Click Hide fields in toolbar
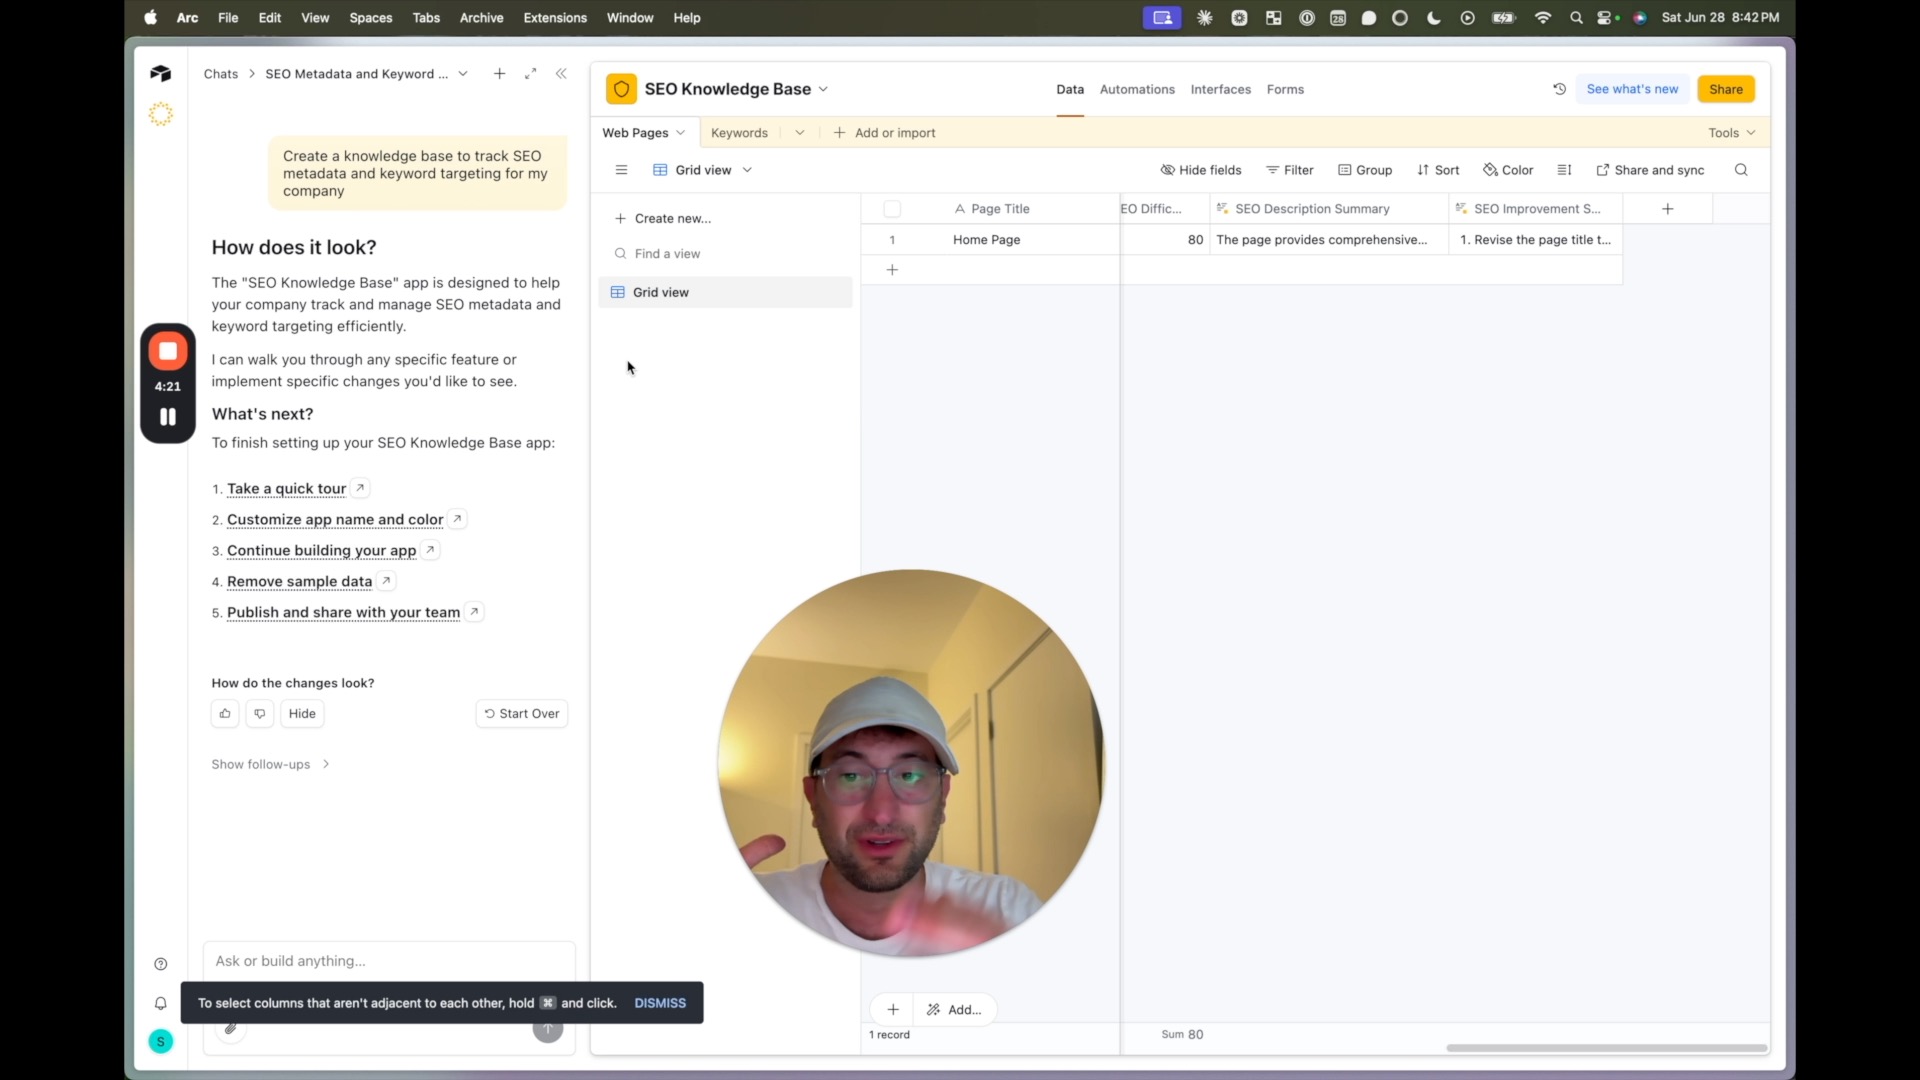This screenshot has height=1080, width=1920. click(x=1200, y=170)
